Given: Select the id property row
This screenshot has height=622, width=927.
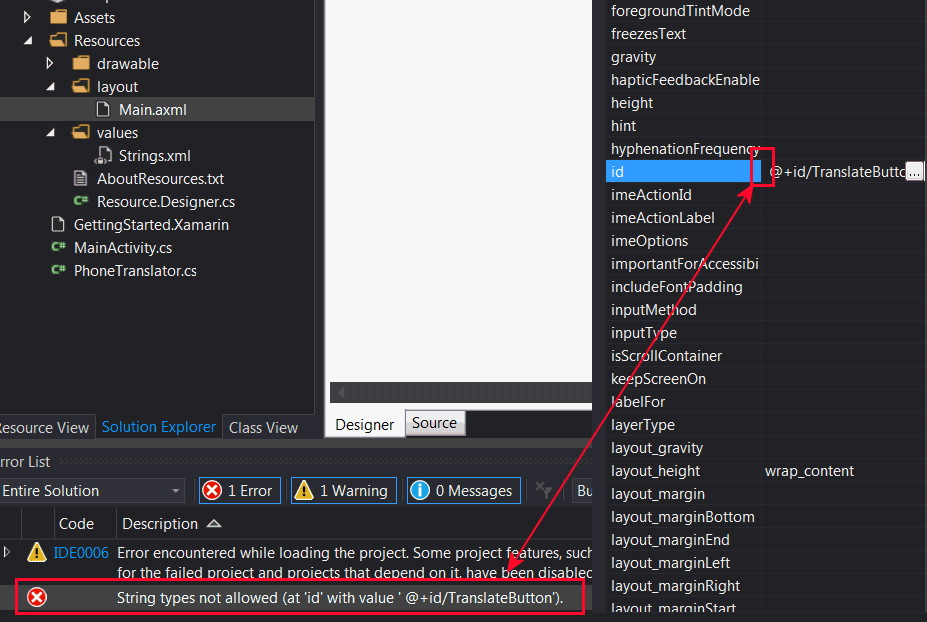Looking at the screenshot, I should pos(683,172).
